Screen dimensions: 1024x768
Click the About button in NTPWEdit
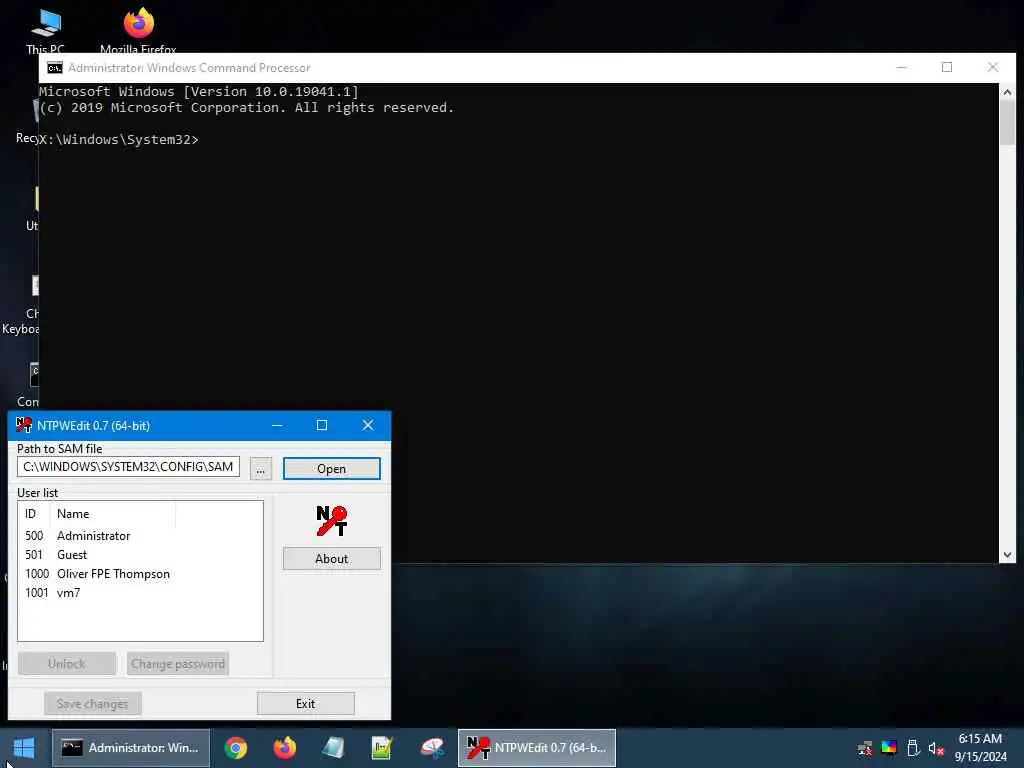(x=331, y=558)
